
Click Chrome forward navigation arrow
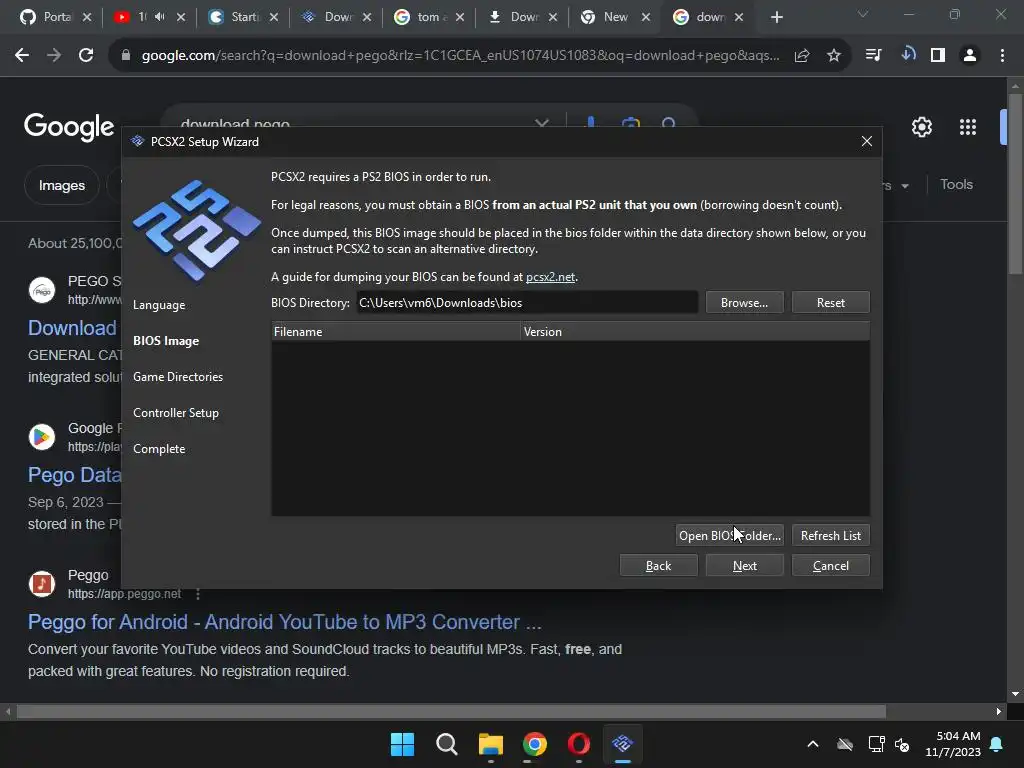click(54, 56)
